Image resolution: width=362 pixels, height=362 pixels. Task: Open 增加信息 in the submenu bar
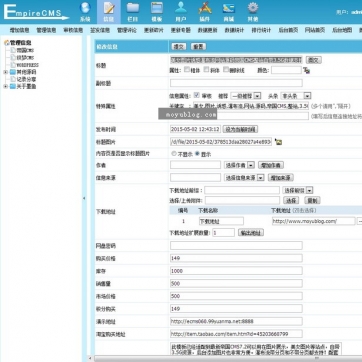click(19, 30)
